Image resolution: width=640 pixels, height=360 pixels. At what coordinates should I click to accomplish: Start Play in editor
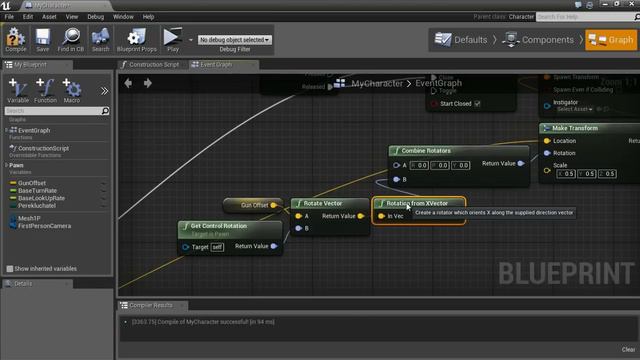[173, 40]
